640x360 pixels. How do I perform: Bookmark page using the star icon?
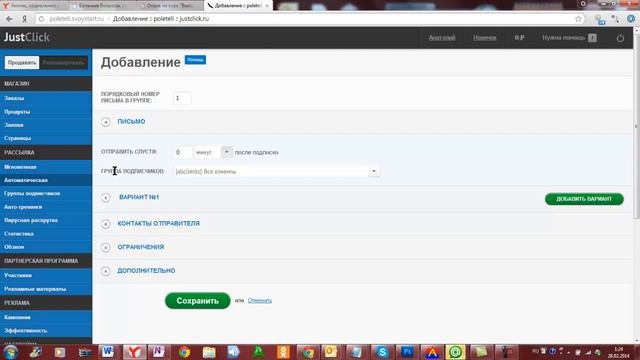coord(578,19)
